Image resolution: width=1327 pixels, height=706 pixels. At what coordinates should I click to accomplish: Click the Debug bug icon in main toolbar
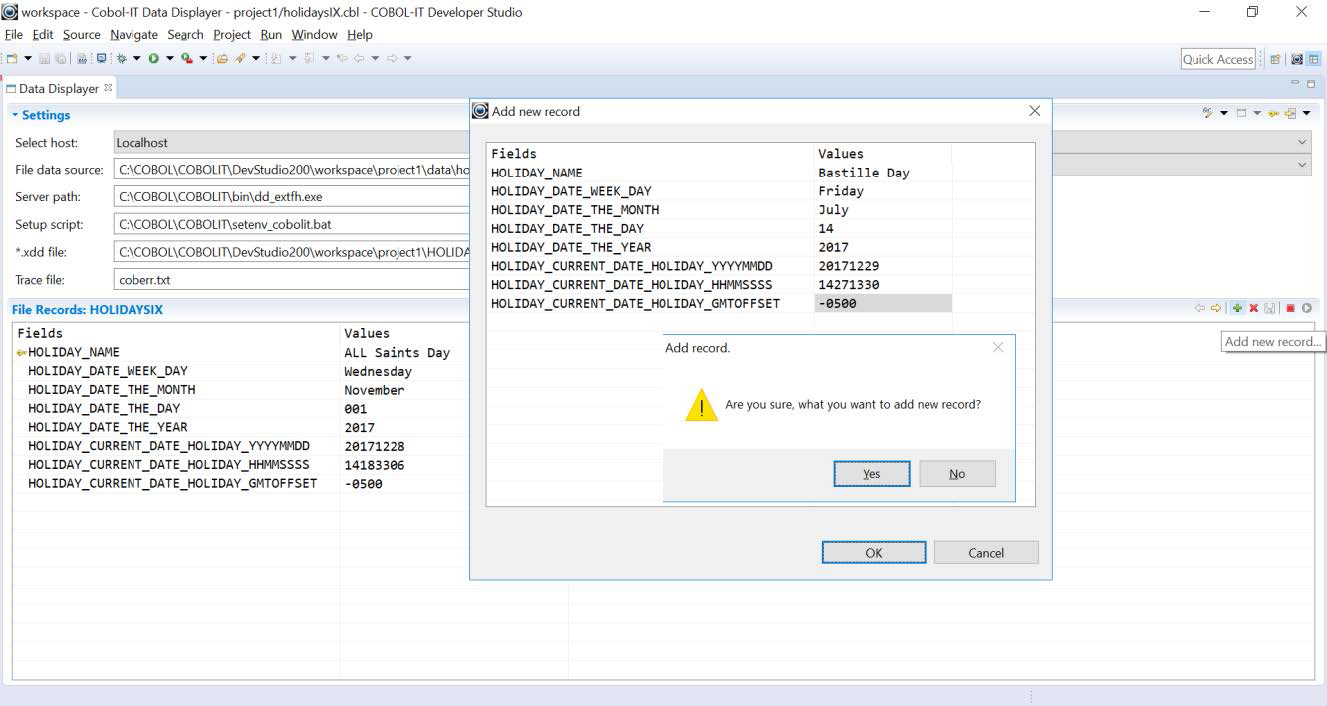122,59
